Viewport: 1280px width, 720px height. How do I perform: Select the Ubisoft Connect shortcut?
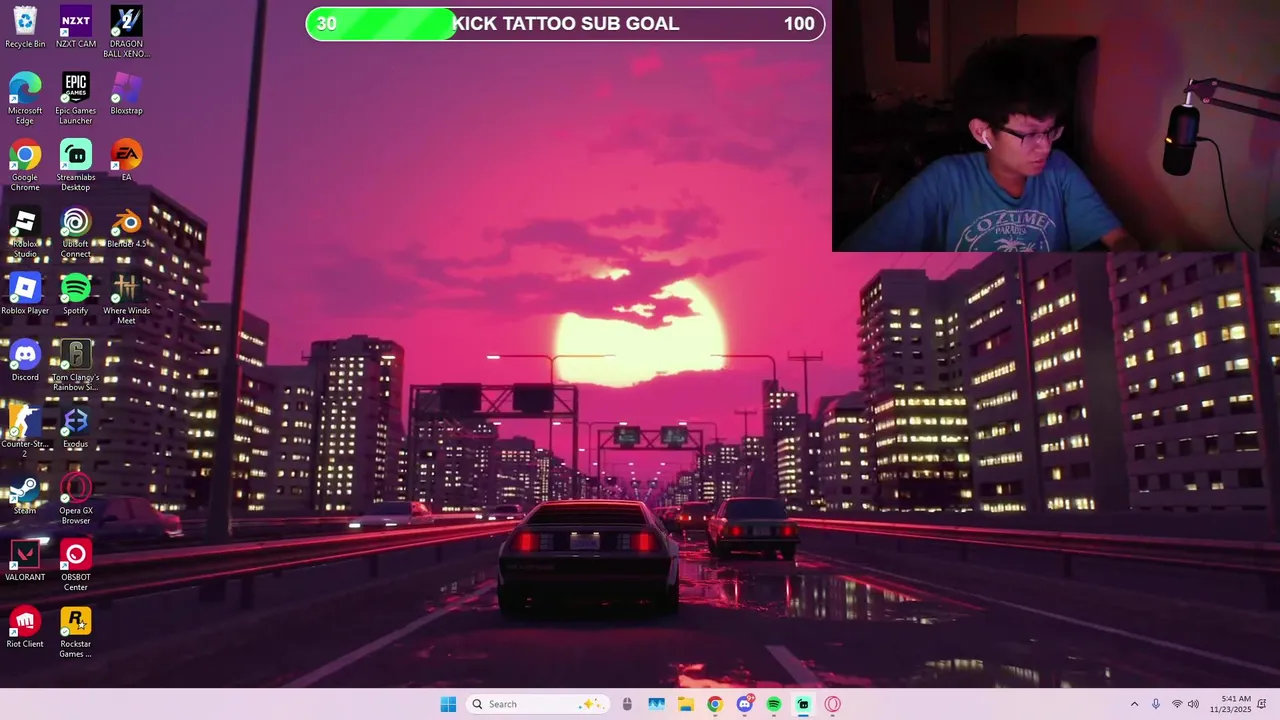[76, 232]
